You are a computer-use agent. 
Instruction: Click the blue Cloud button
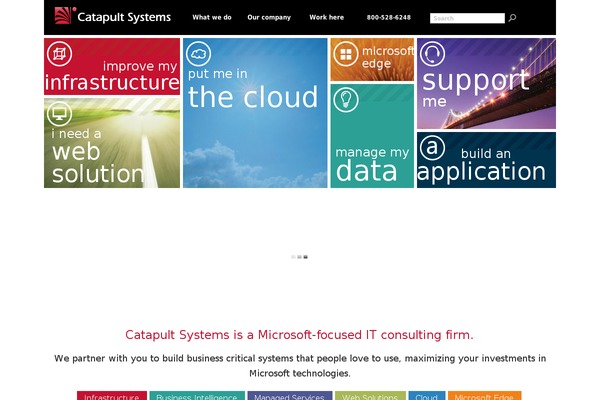pyautogui.click(x=427, y=396)
